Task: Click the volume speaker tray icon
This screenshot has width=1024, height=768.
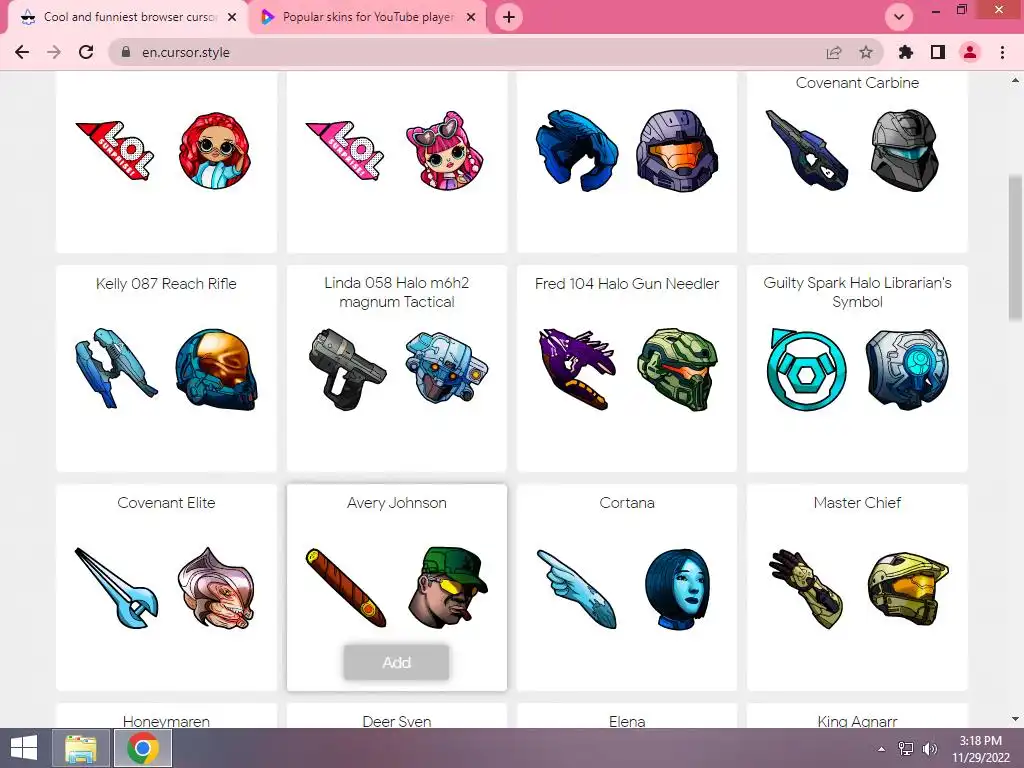Action: click(930, 749)
